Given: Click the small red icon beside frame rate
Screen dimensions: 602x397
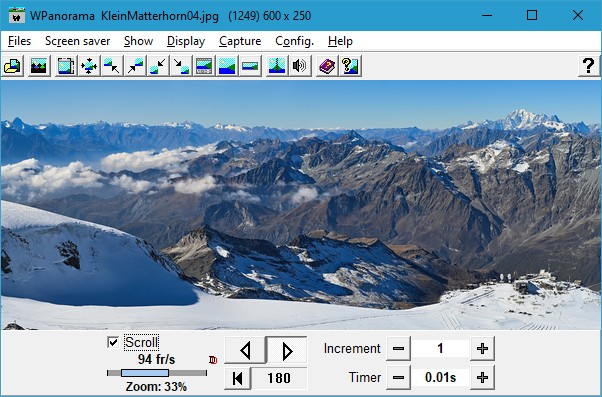Looking at the screenshot, I should tap(213, 360).
